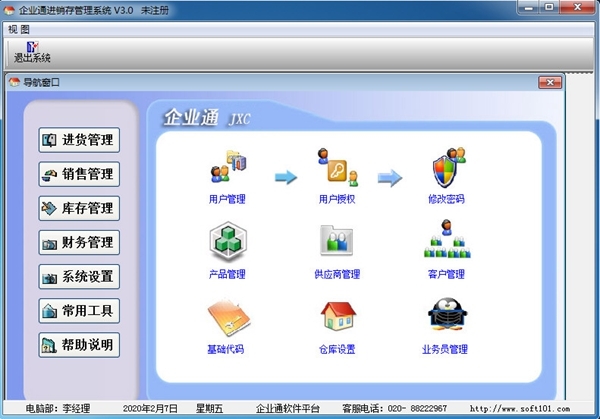Open the 修改密码 shield icon
Screen dimensions: 600x419
pos(448,167)
